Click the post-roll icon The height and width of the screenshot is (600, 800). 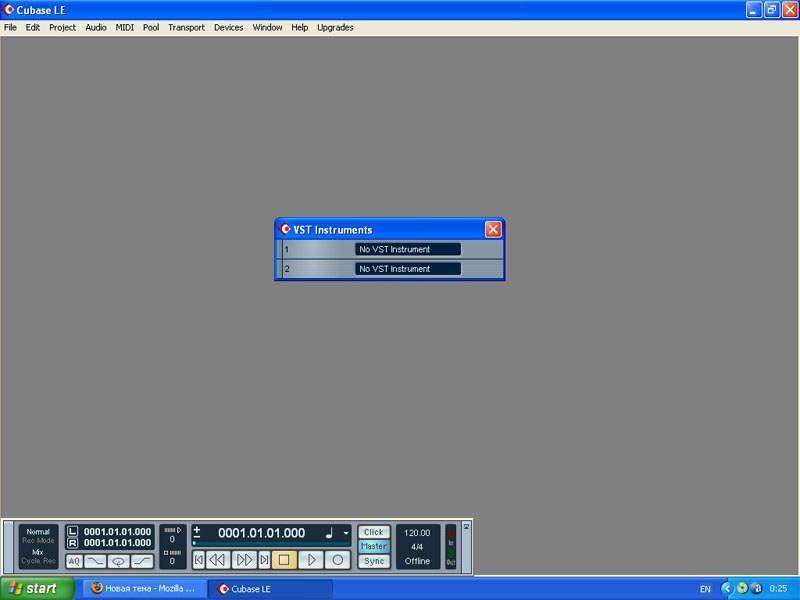(172, 553)
